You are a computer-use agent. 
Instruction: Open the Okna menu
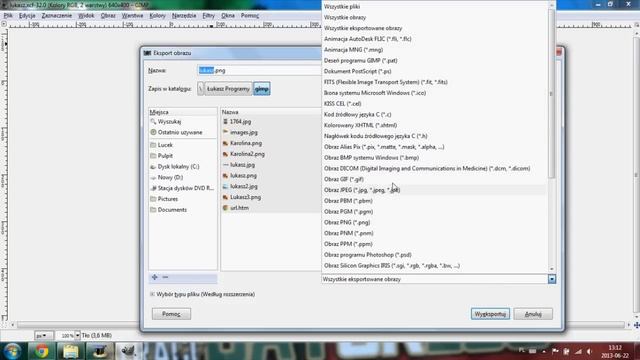(228, 16)
